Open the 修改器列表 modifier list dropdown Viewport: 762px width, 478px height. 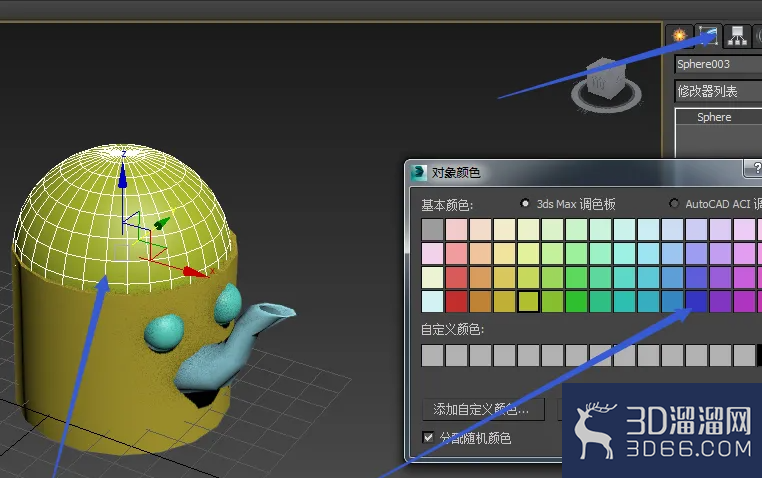(x=718, y=91)
